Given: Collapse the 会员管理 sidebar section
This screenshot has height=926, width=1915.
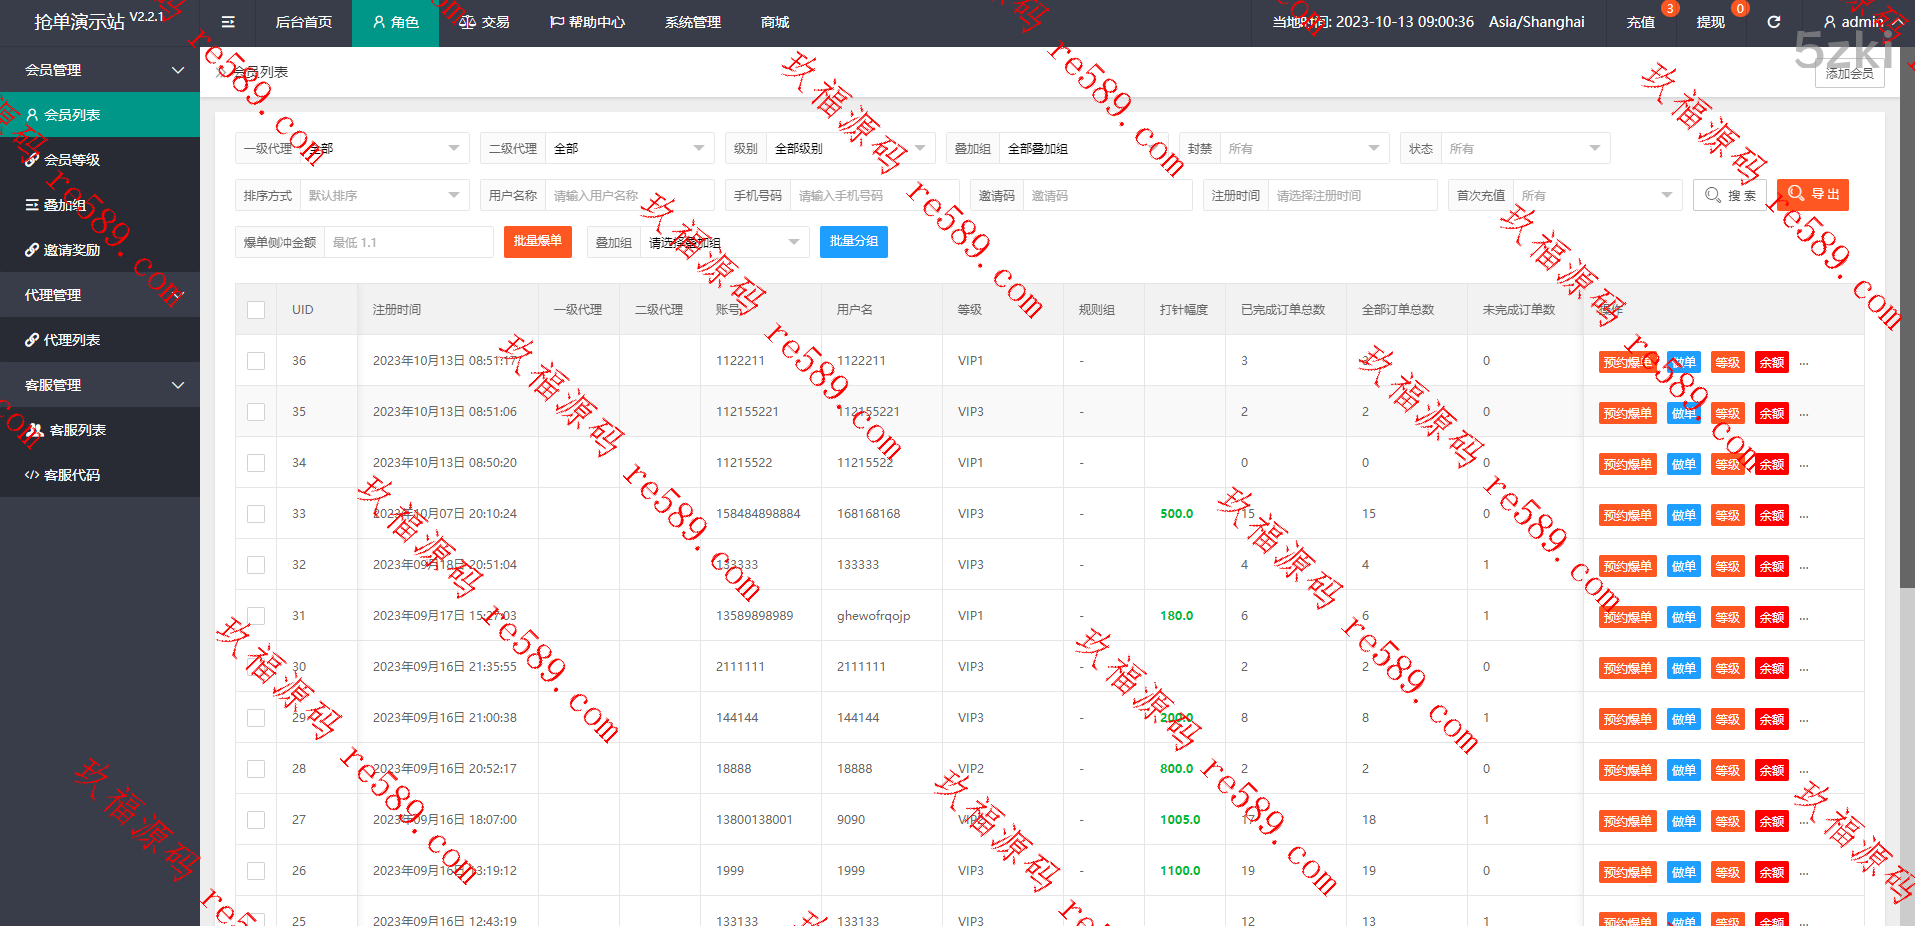Looking at the screenshot, I should click(x=100, y=70).
